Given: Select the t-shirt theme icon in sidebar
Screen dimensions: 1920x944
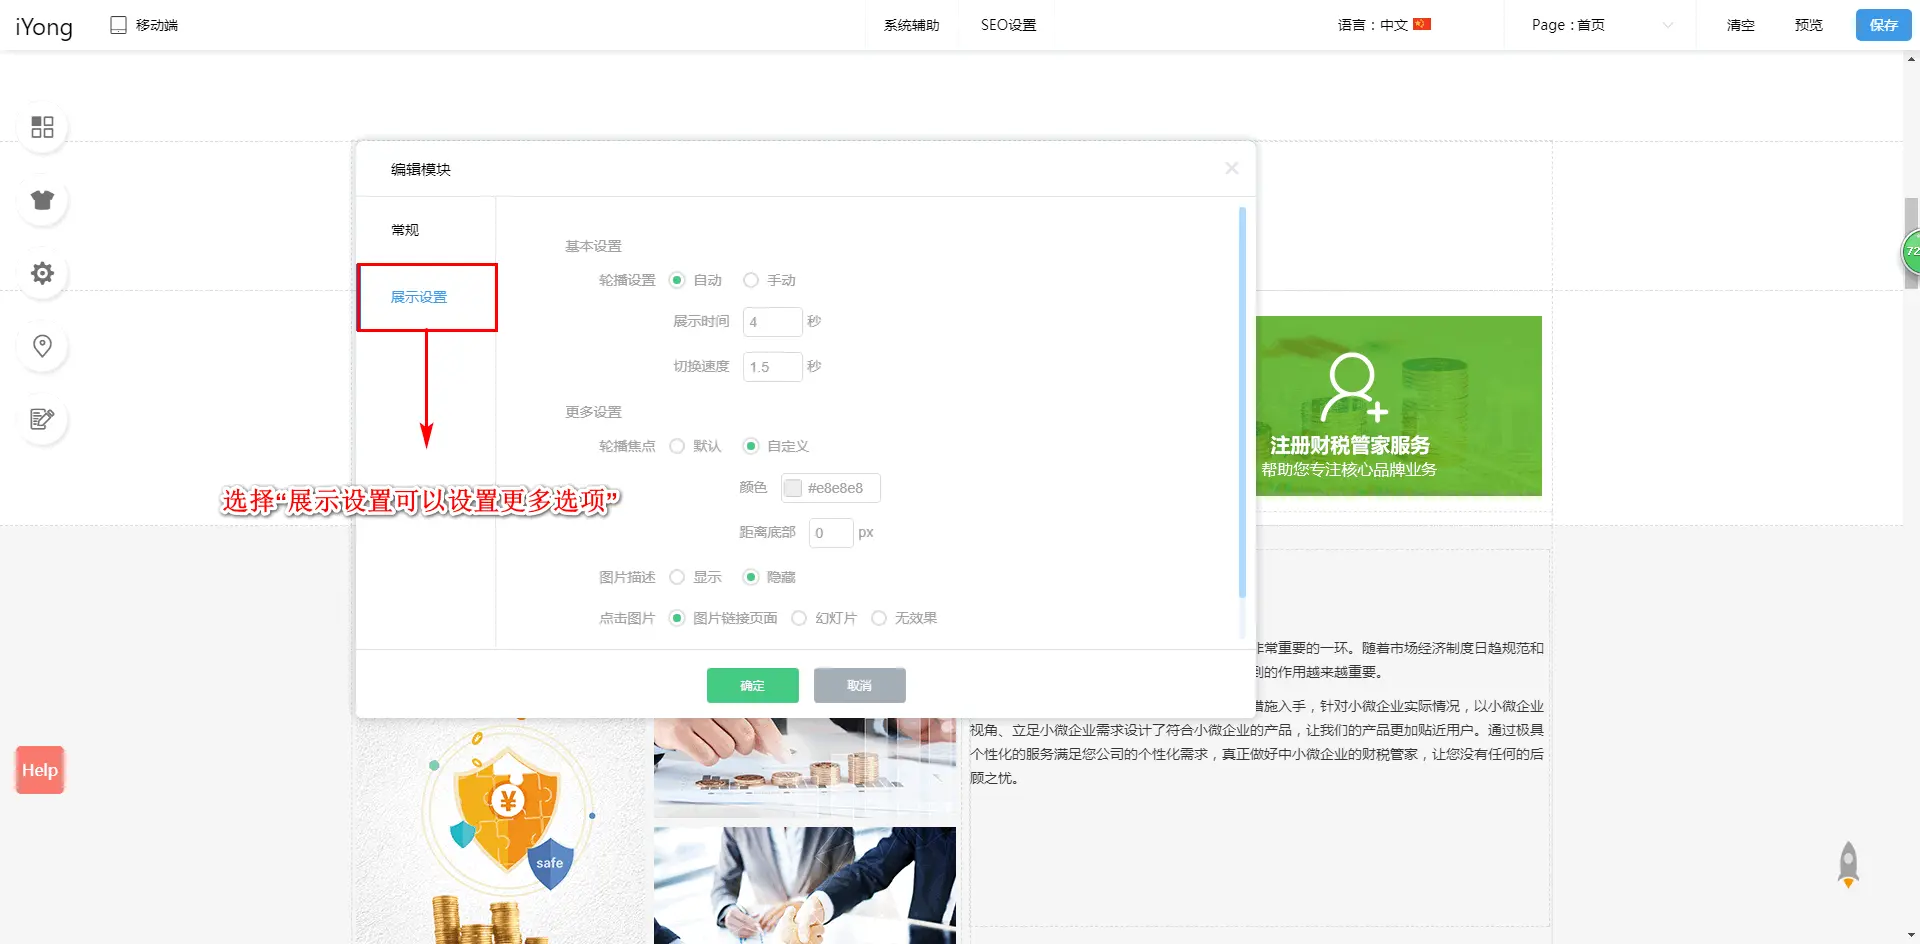Looking at the screenshot, I should pyautogui.click(x=42, y=200).
